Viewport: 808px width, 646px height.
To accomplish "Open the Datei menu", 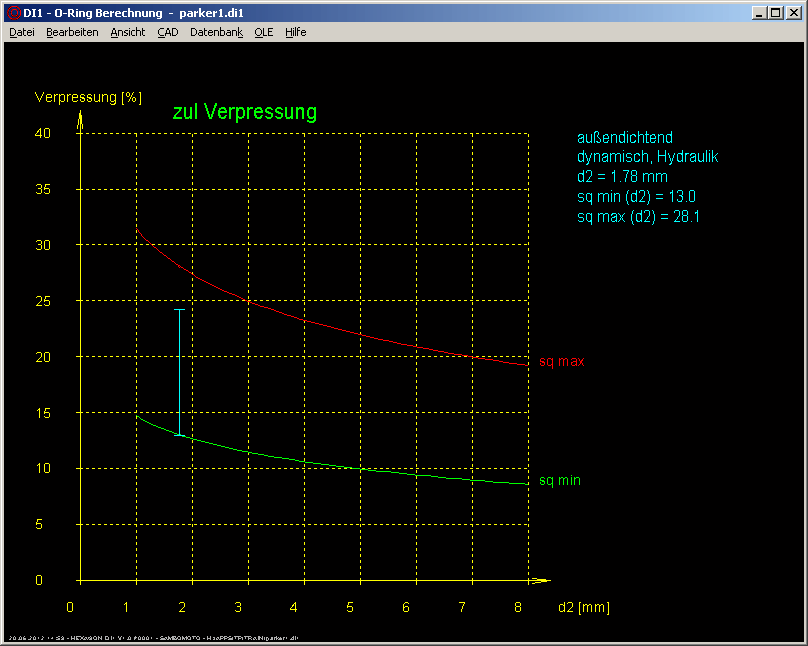I will click(x=22, y=32).
